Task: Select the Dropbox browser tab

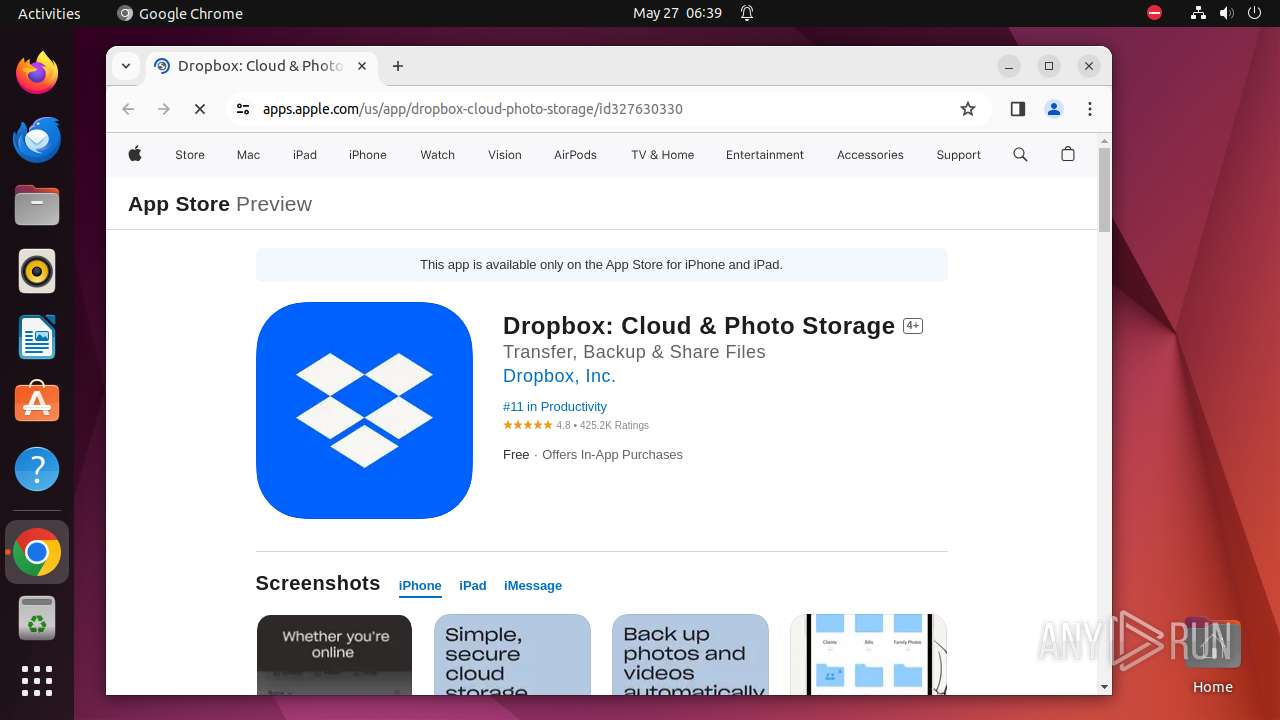Action: pos(260,66)
